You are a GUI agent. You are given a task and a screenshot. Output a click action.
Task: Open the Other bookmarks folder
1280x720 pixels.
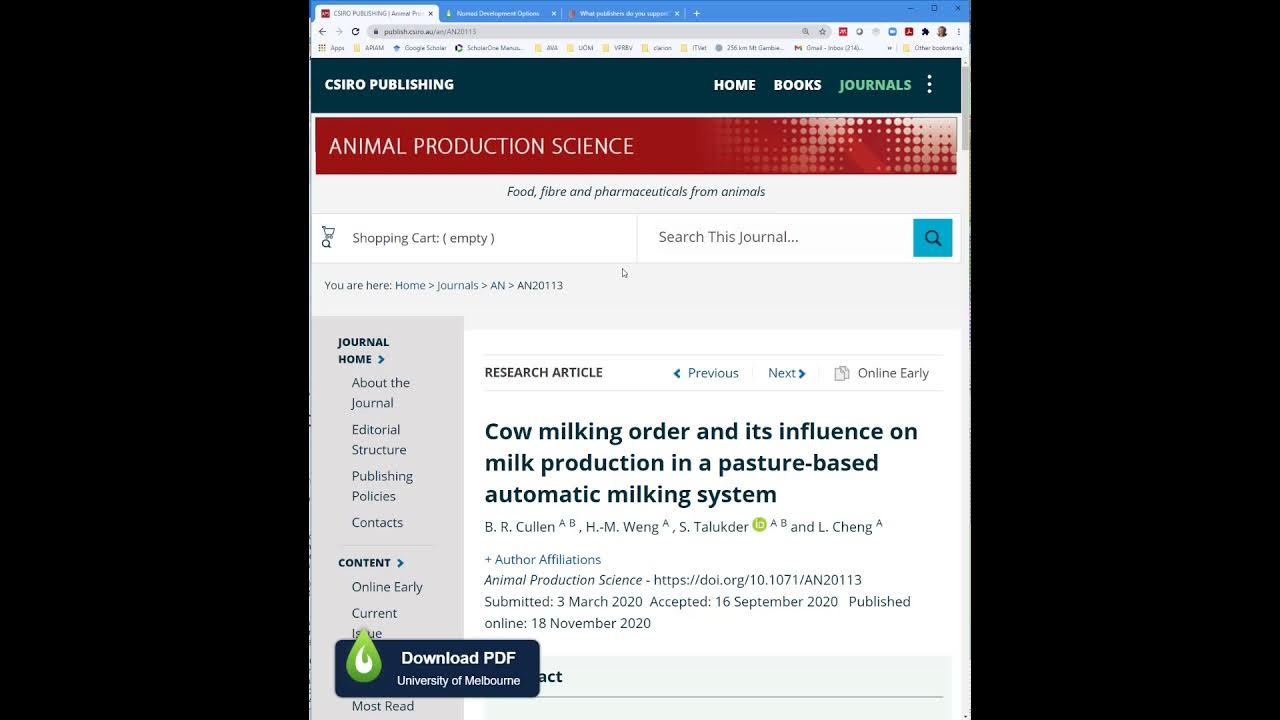[x=932, y=48]
